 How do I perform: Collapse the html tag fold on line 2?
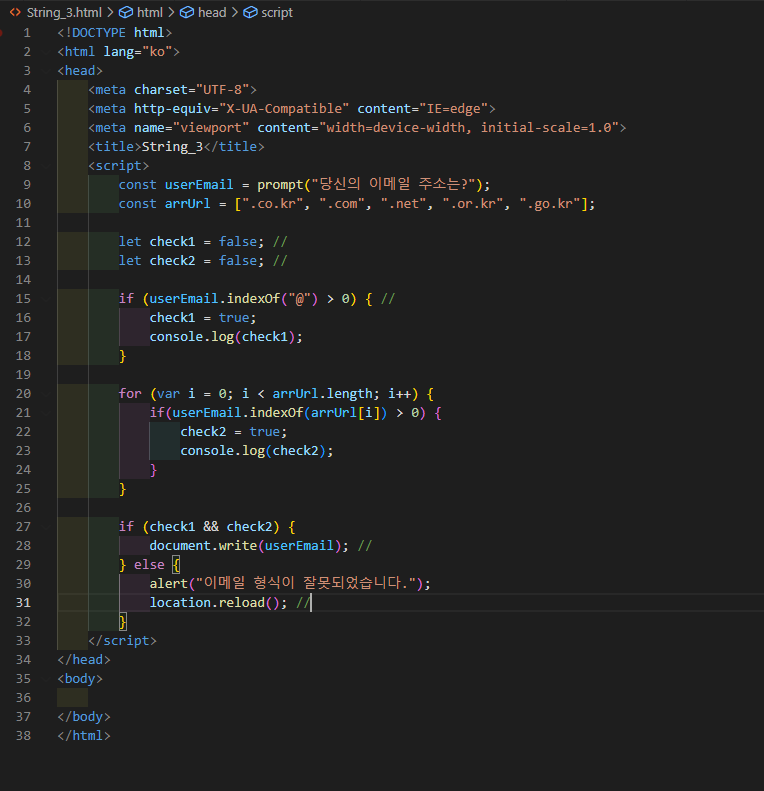pos(46,52)
